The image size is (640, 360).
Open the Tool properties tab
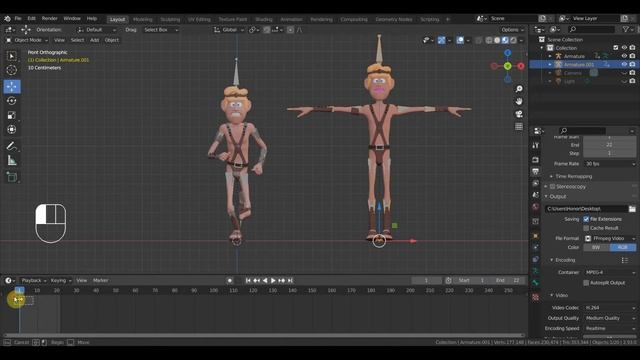(536, 145)
